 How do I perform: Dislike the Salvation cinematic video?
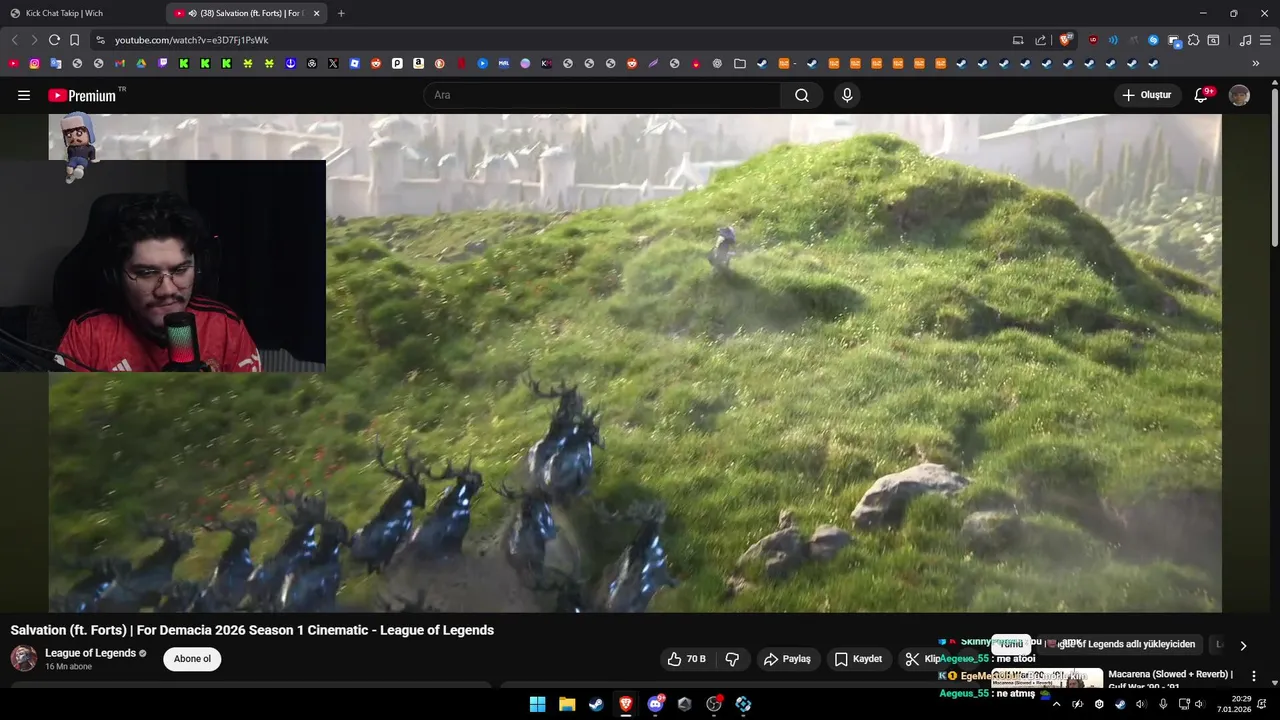click(x=732, y=659)
